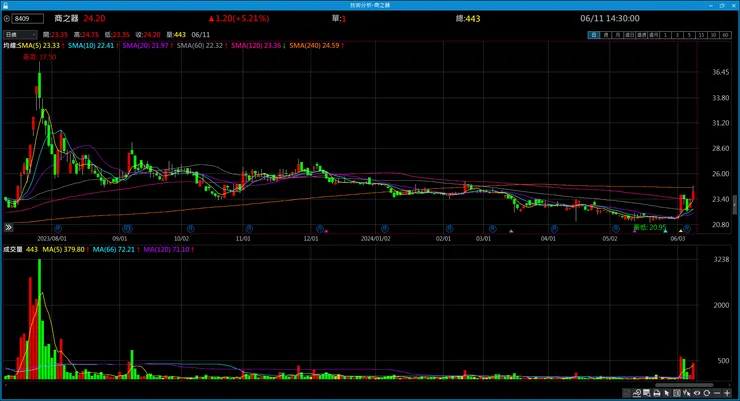Click the printer icon in bottom toolbar

click(x=657, y=393)
